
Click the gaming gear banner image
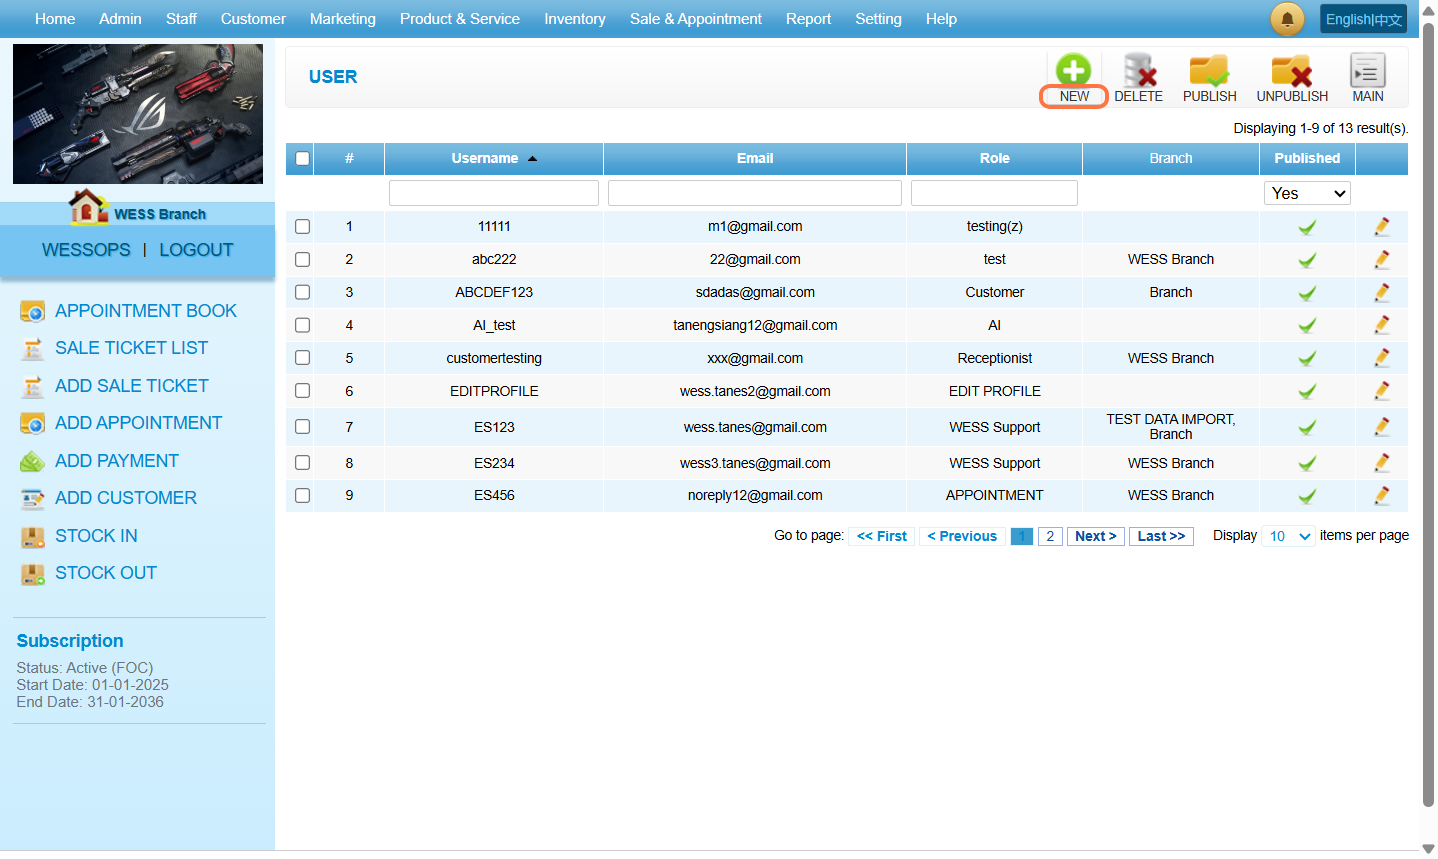(138, 114)
